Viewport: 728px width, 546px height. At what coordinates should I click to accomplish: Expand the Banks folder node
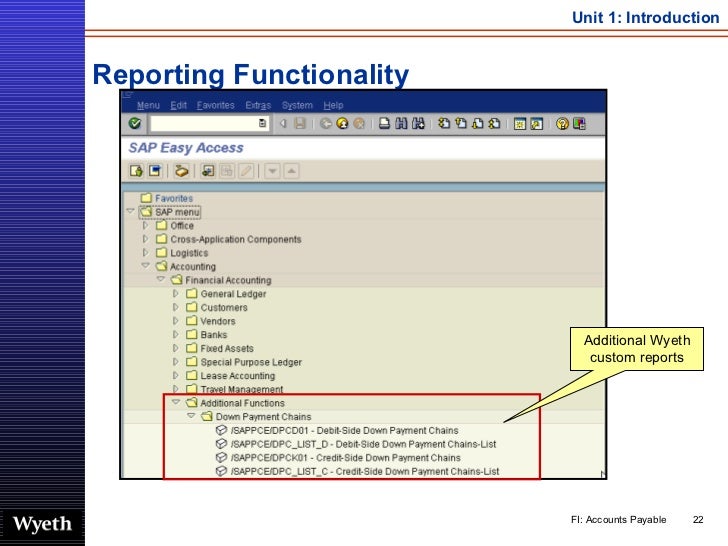[176, 334]
